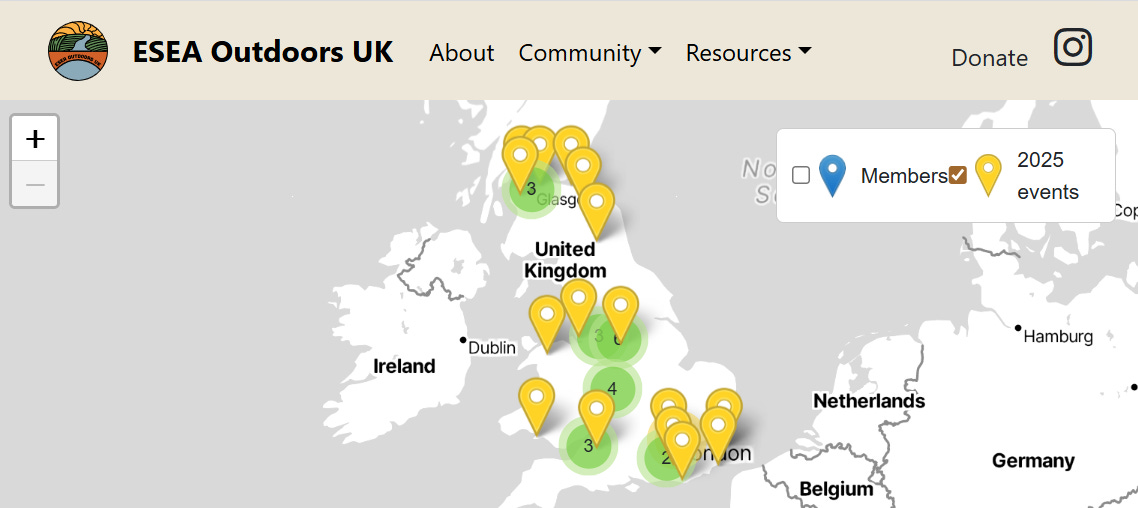Open the green cluster of 3 near Glasgow
The height and width of the screenshot is (508, 1138).
(531, 189)
